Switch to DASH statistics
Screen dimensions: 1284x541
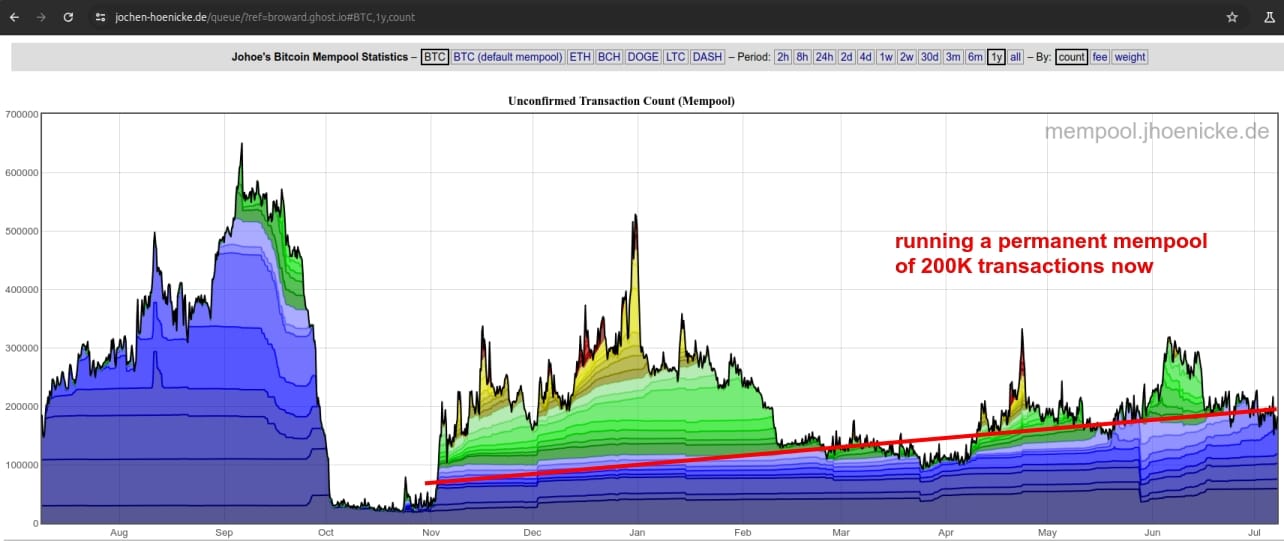pos(707,57)
